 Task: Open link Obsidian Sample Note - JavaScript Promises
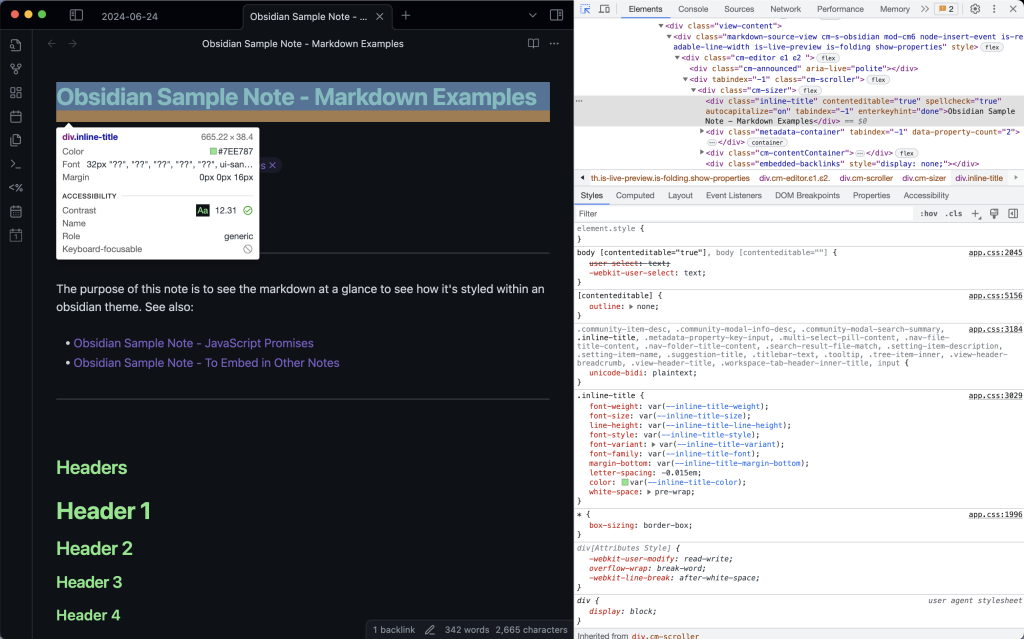(193, 343)
